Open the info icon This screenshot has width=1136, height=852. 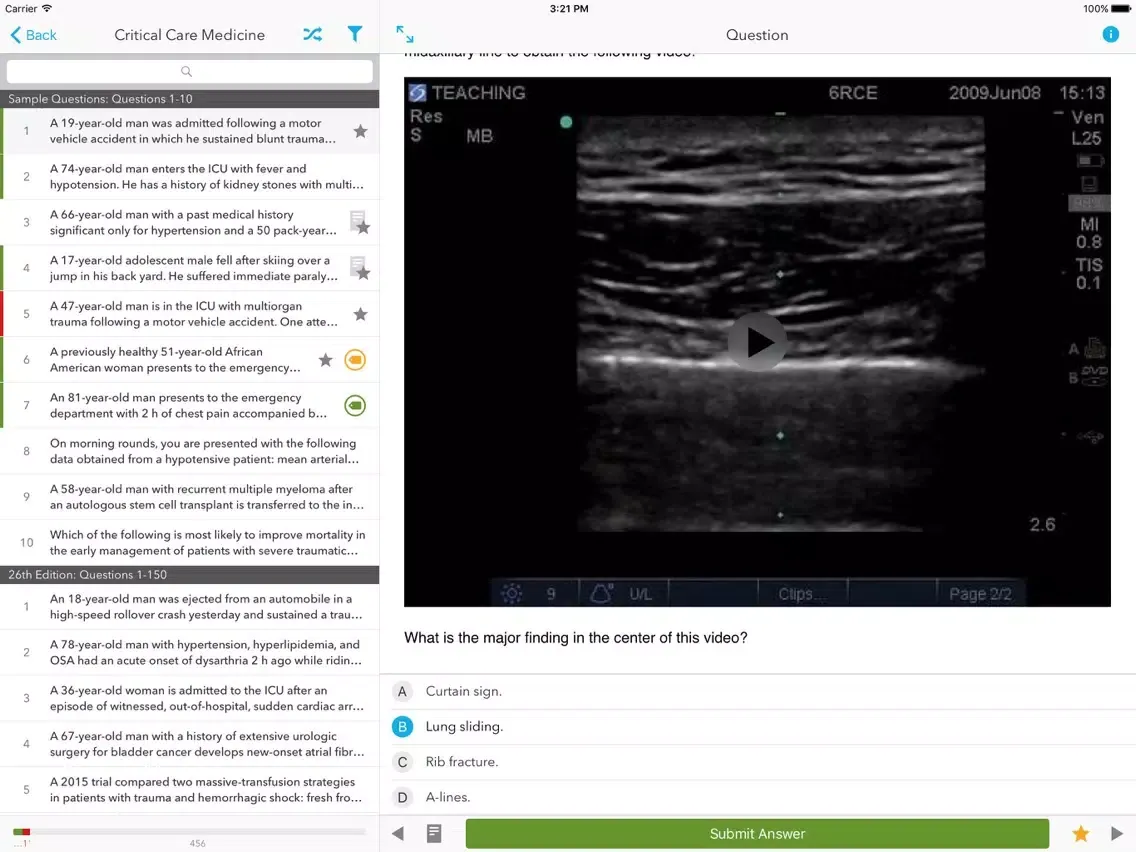[x=1110, y=34]
